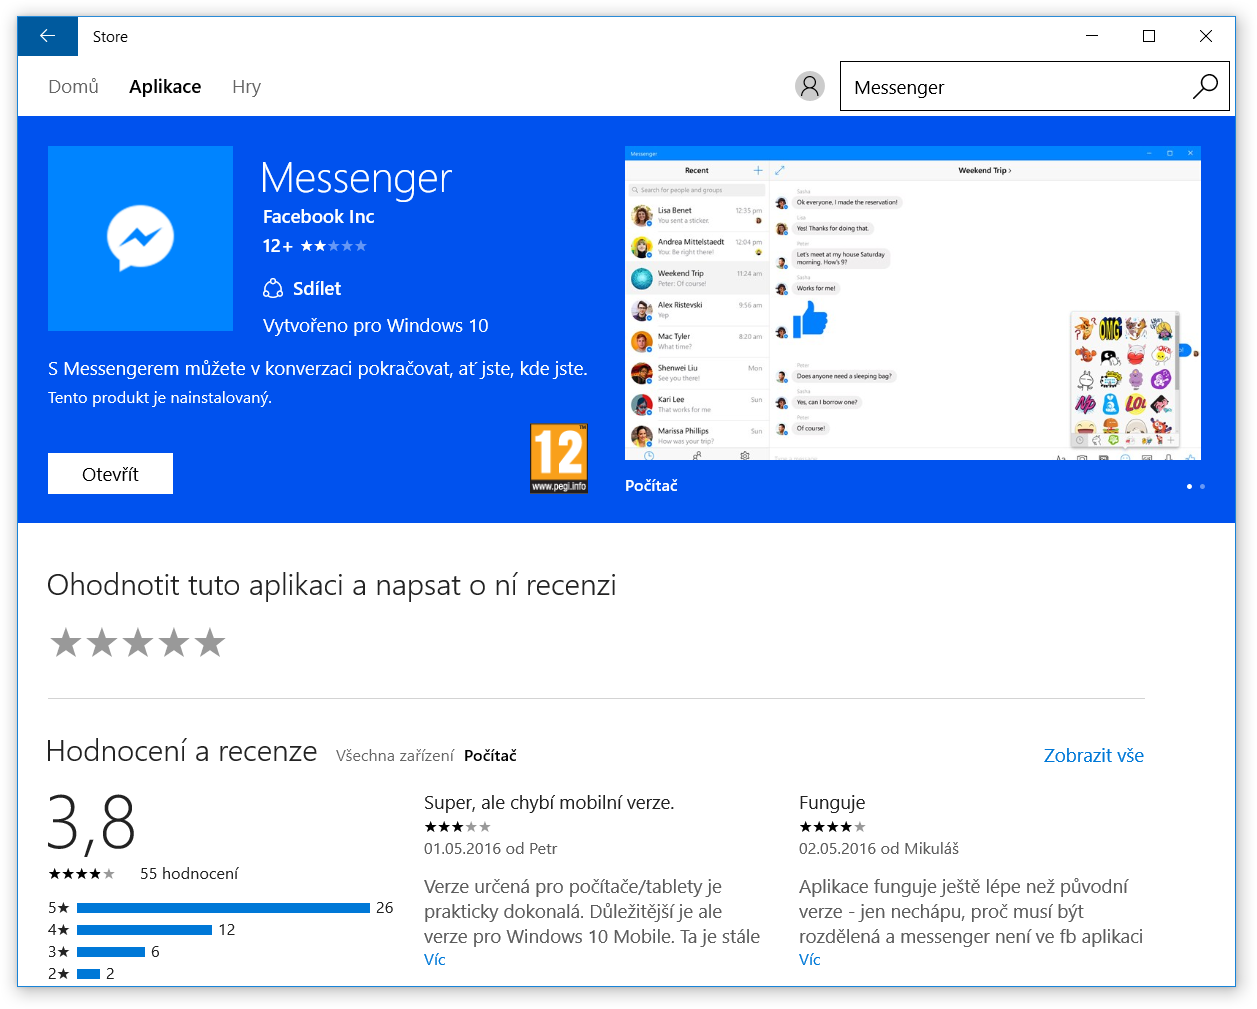Rate the app two stars
This screenshot has height=1009, width=1257.
102,643
